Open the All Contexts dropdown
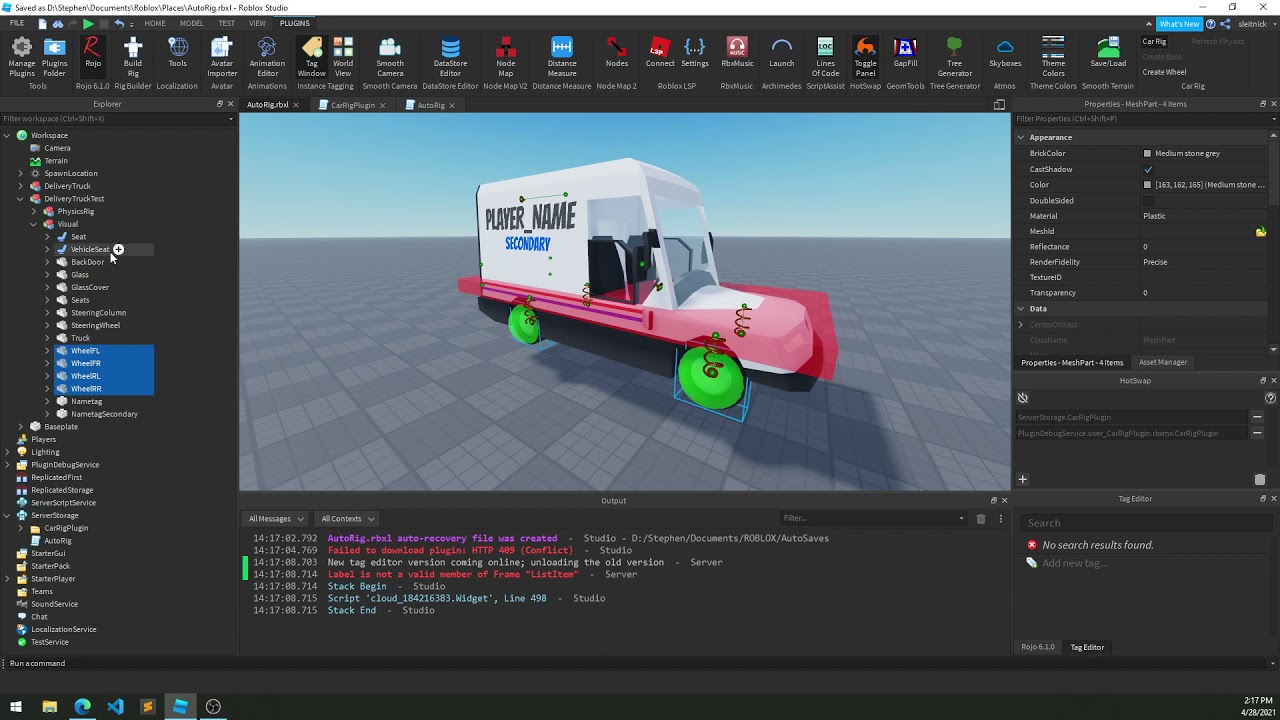Image resolution: width=1280 pixels, height=720 pixels. tap(347, 518)
